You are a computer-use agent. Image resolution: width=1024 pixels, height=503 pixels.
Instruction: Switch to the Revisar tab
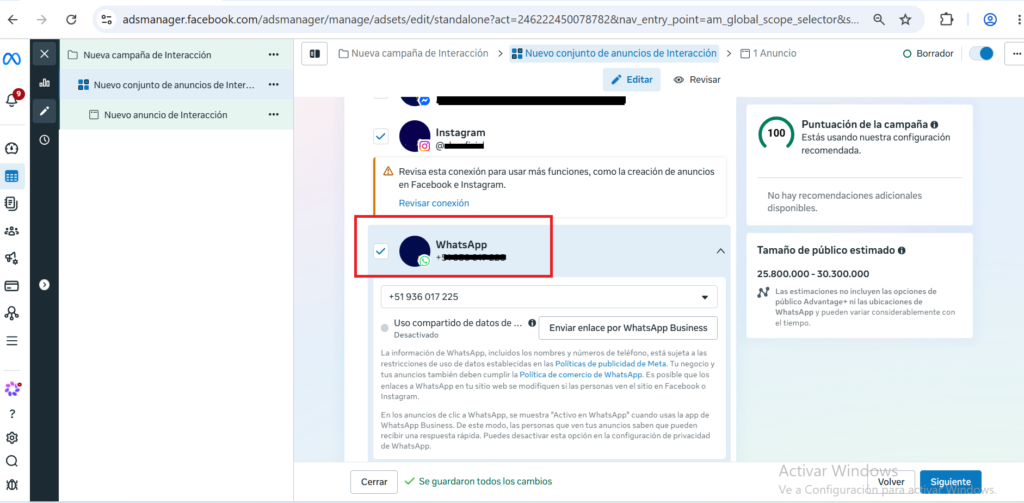[697, 80]
